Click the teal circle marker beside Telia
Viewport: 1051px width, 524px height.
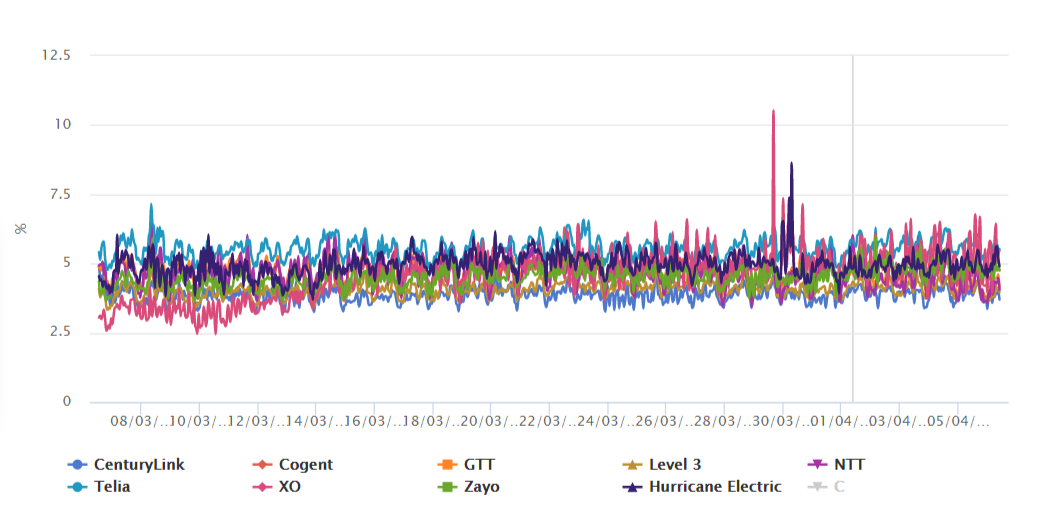pos(78,486)
